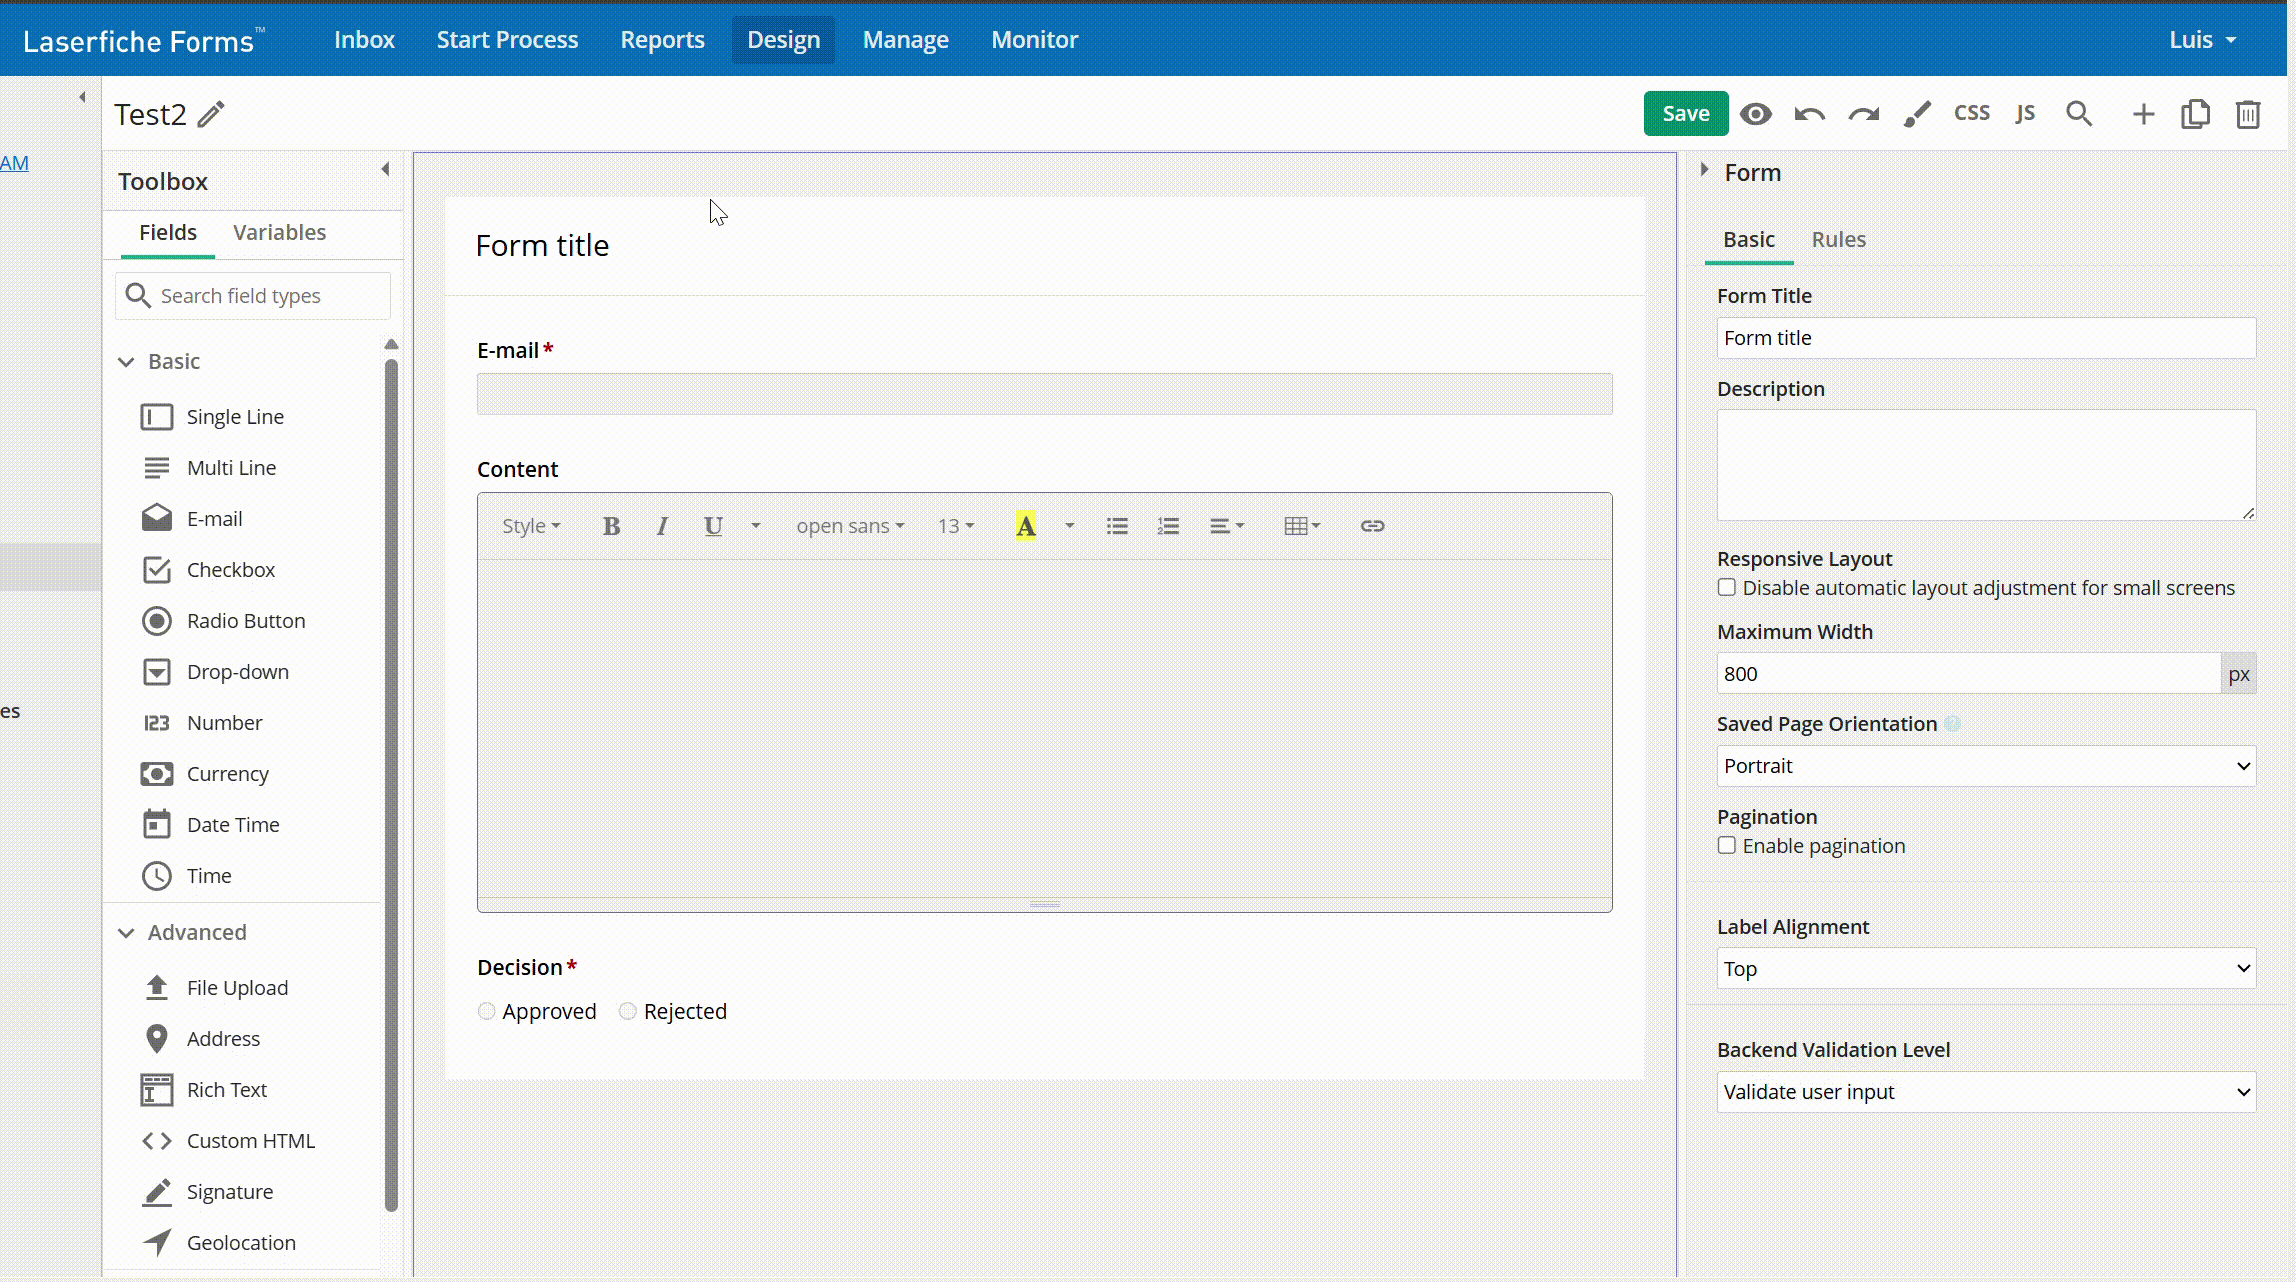Viewport: 2296px width, 1282px height.
Task: Open the Luis user menu
Action: click(2202, 40)
